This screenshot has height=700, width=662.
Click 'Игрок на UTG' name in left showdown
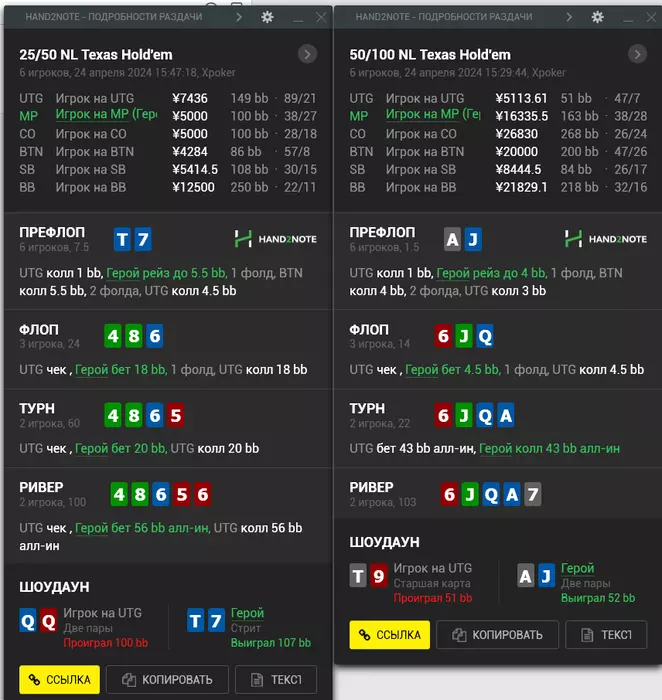(102, 613)
